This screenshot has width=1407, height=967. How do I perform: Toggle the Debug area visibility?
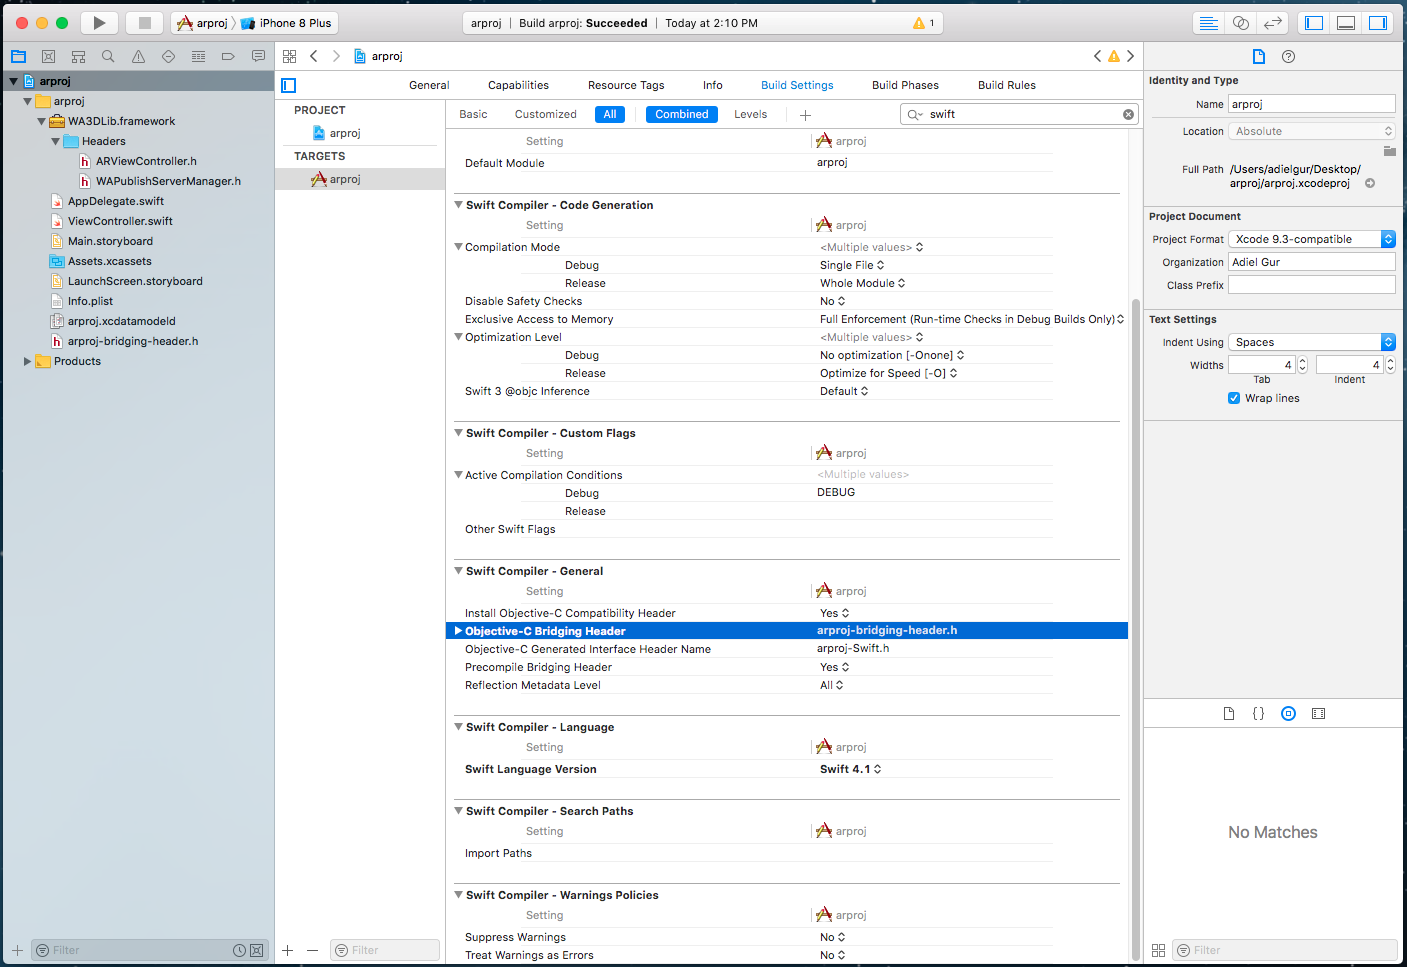click(1346, 23)
